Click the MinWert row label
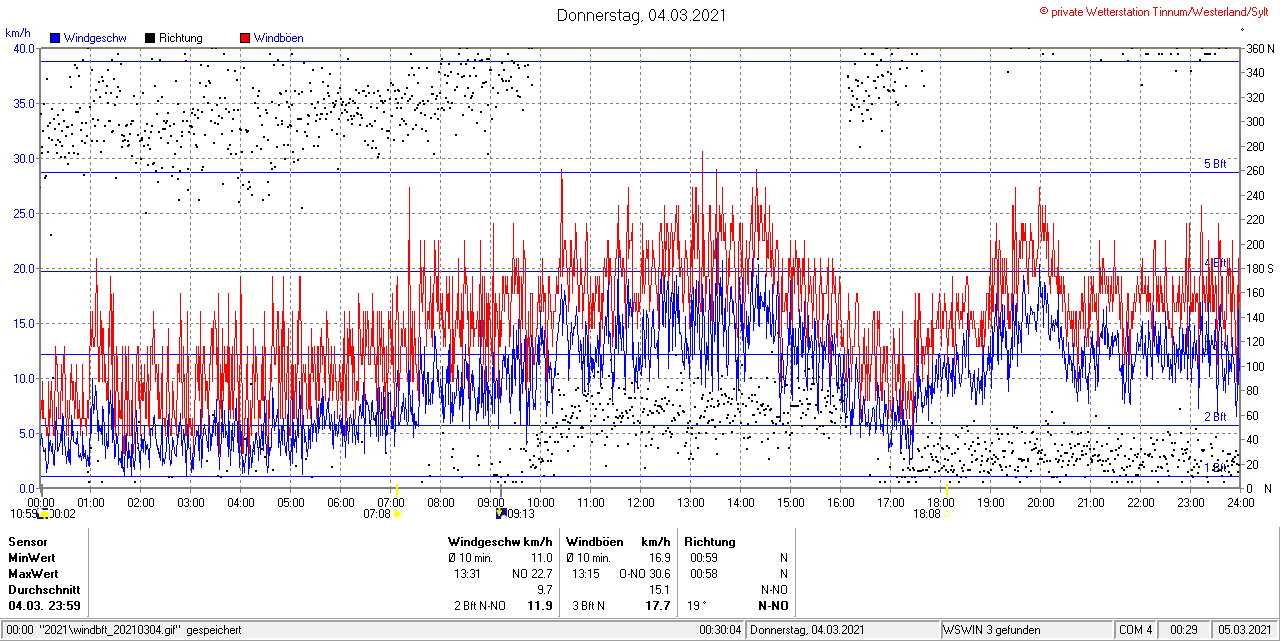 [32, 557]
